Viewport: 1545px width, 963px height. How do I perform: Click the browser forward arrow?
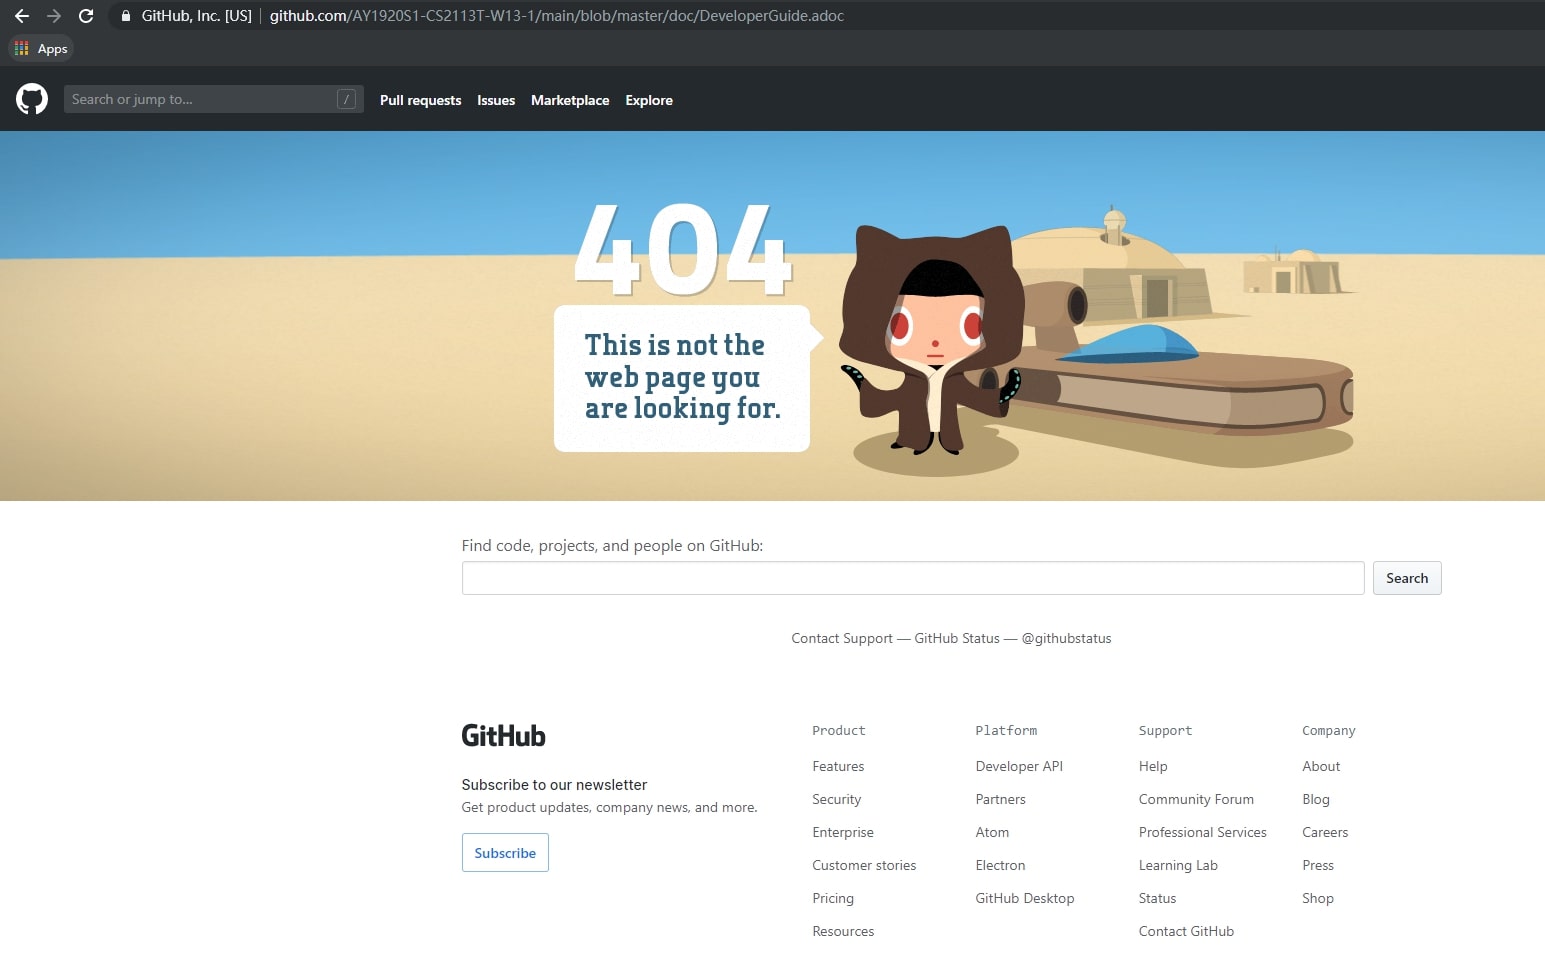coord(54,16)
